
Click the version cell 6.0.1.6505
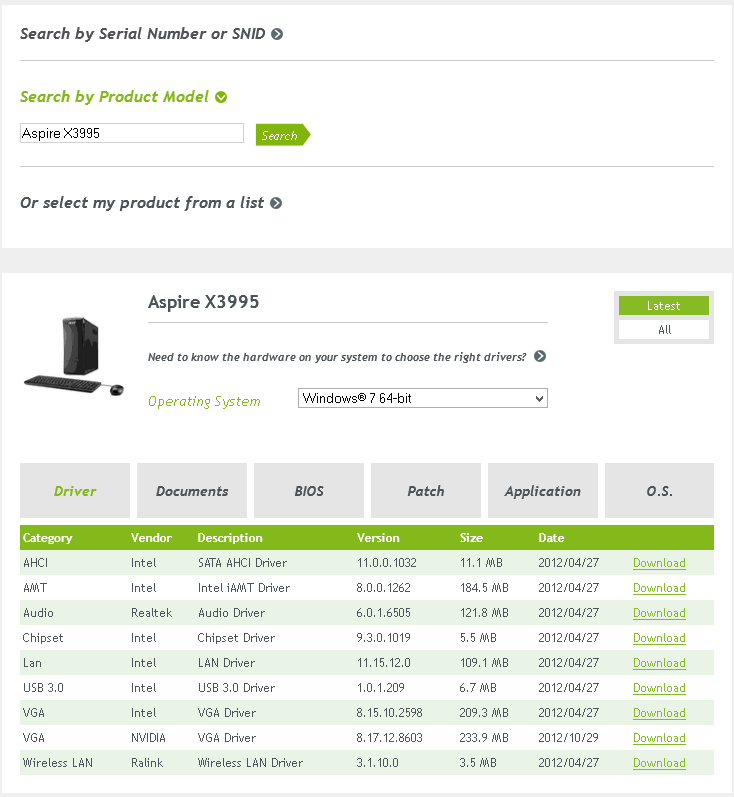[x=383, y=612]
